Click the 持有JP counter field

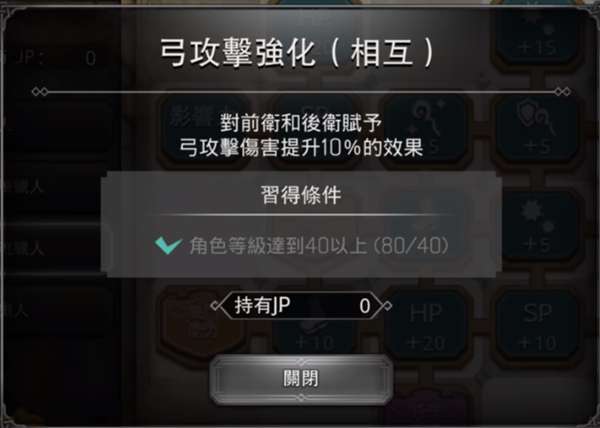click(301, 306)
